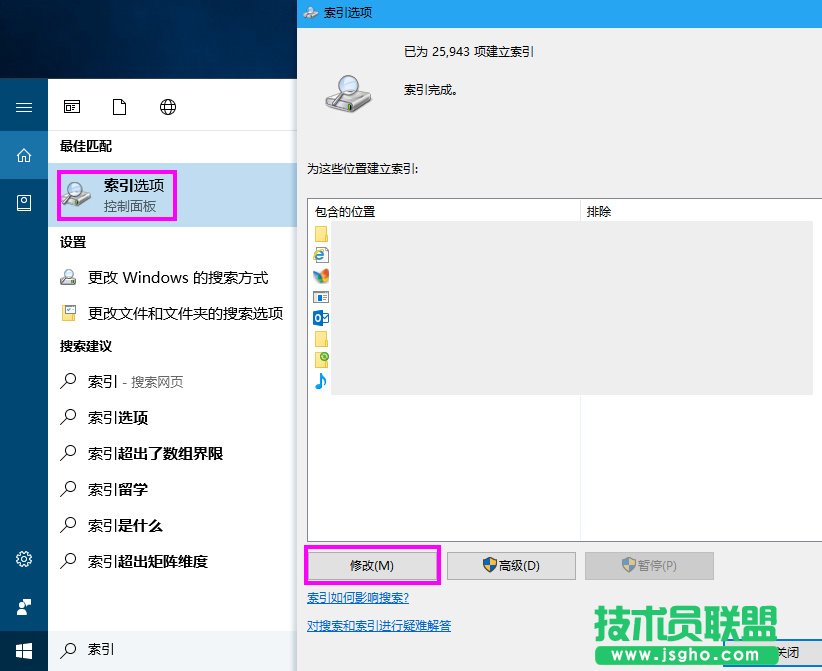Select the music note folder in indexed locations
Image resolution: width=822 pixels, height=671 pixels.
coord(321,381)
